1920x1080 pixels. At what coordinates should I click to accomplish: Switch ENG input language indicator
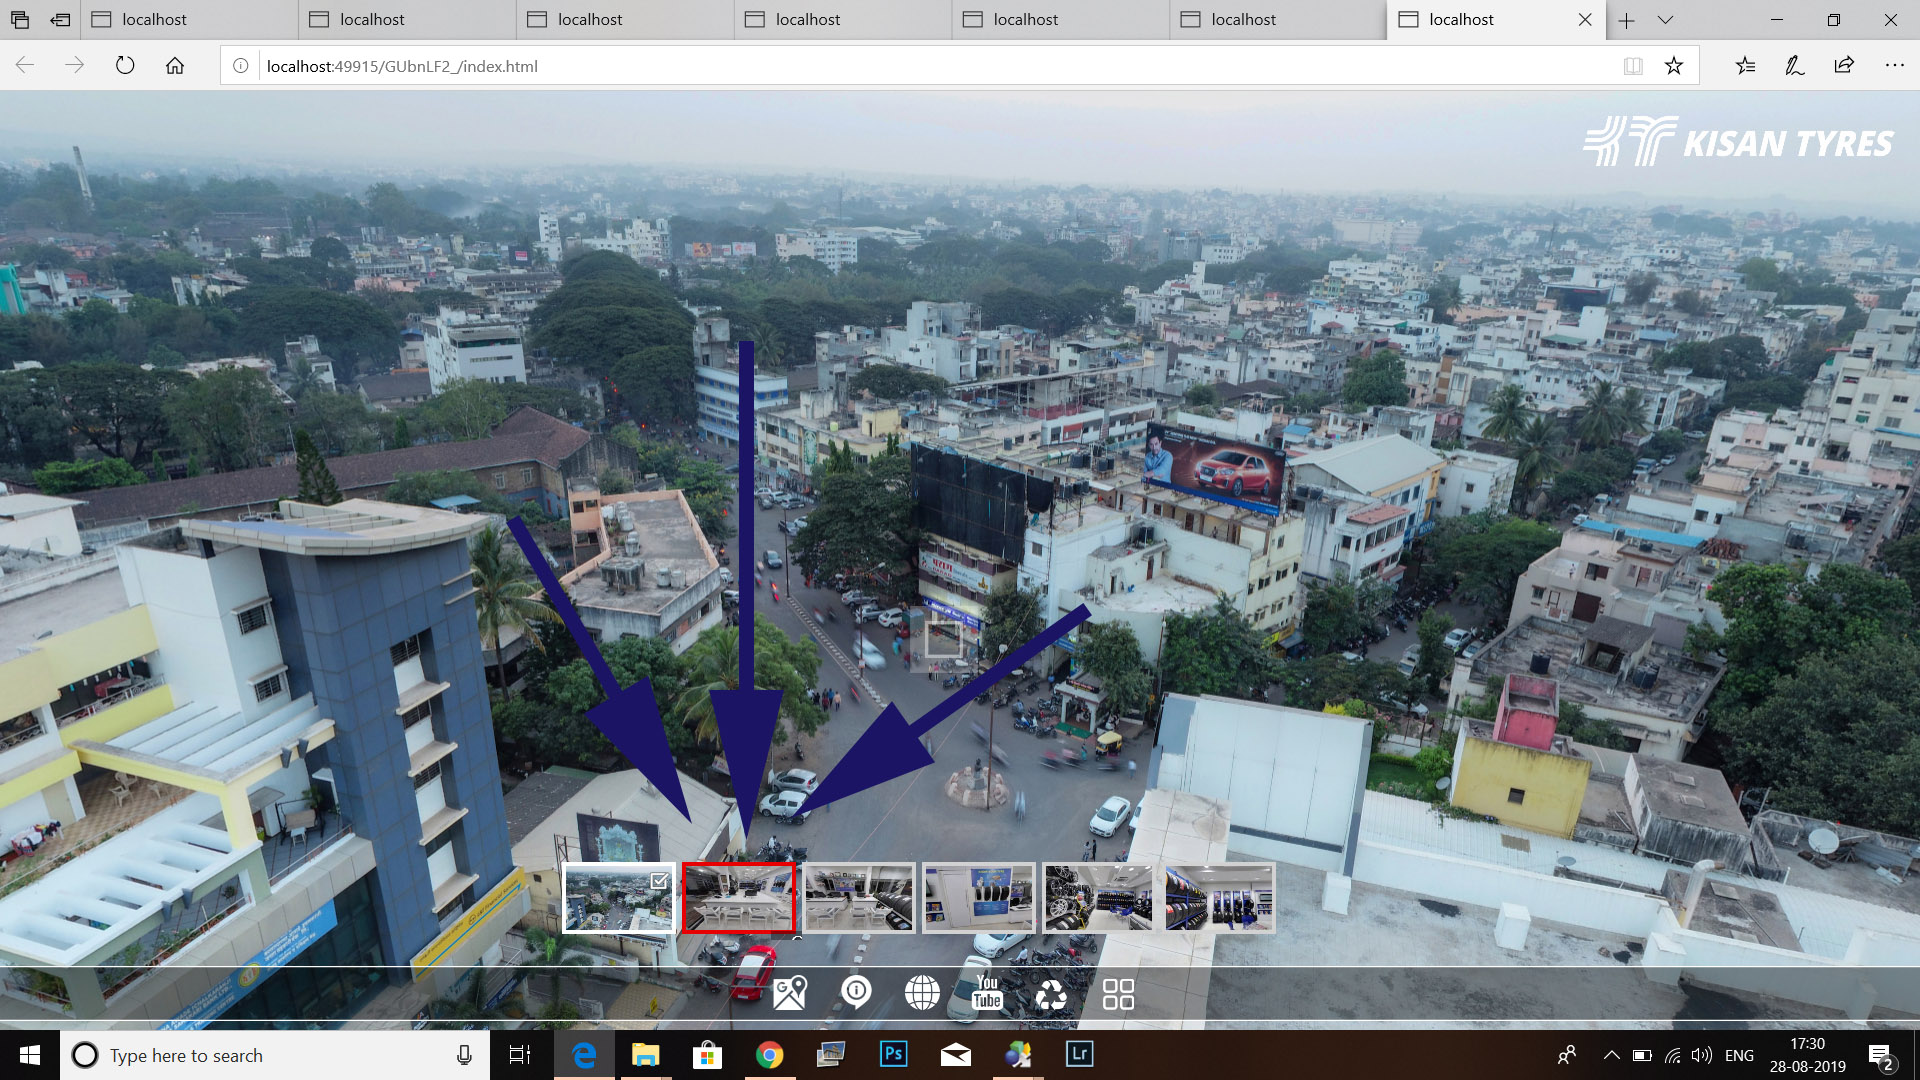tap(1739, 1055)
